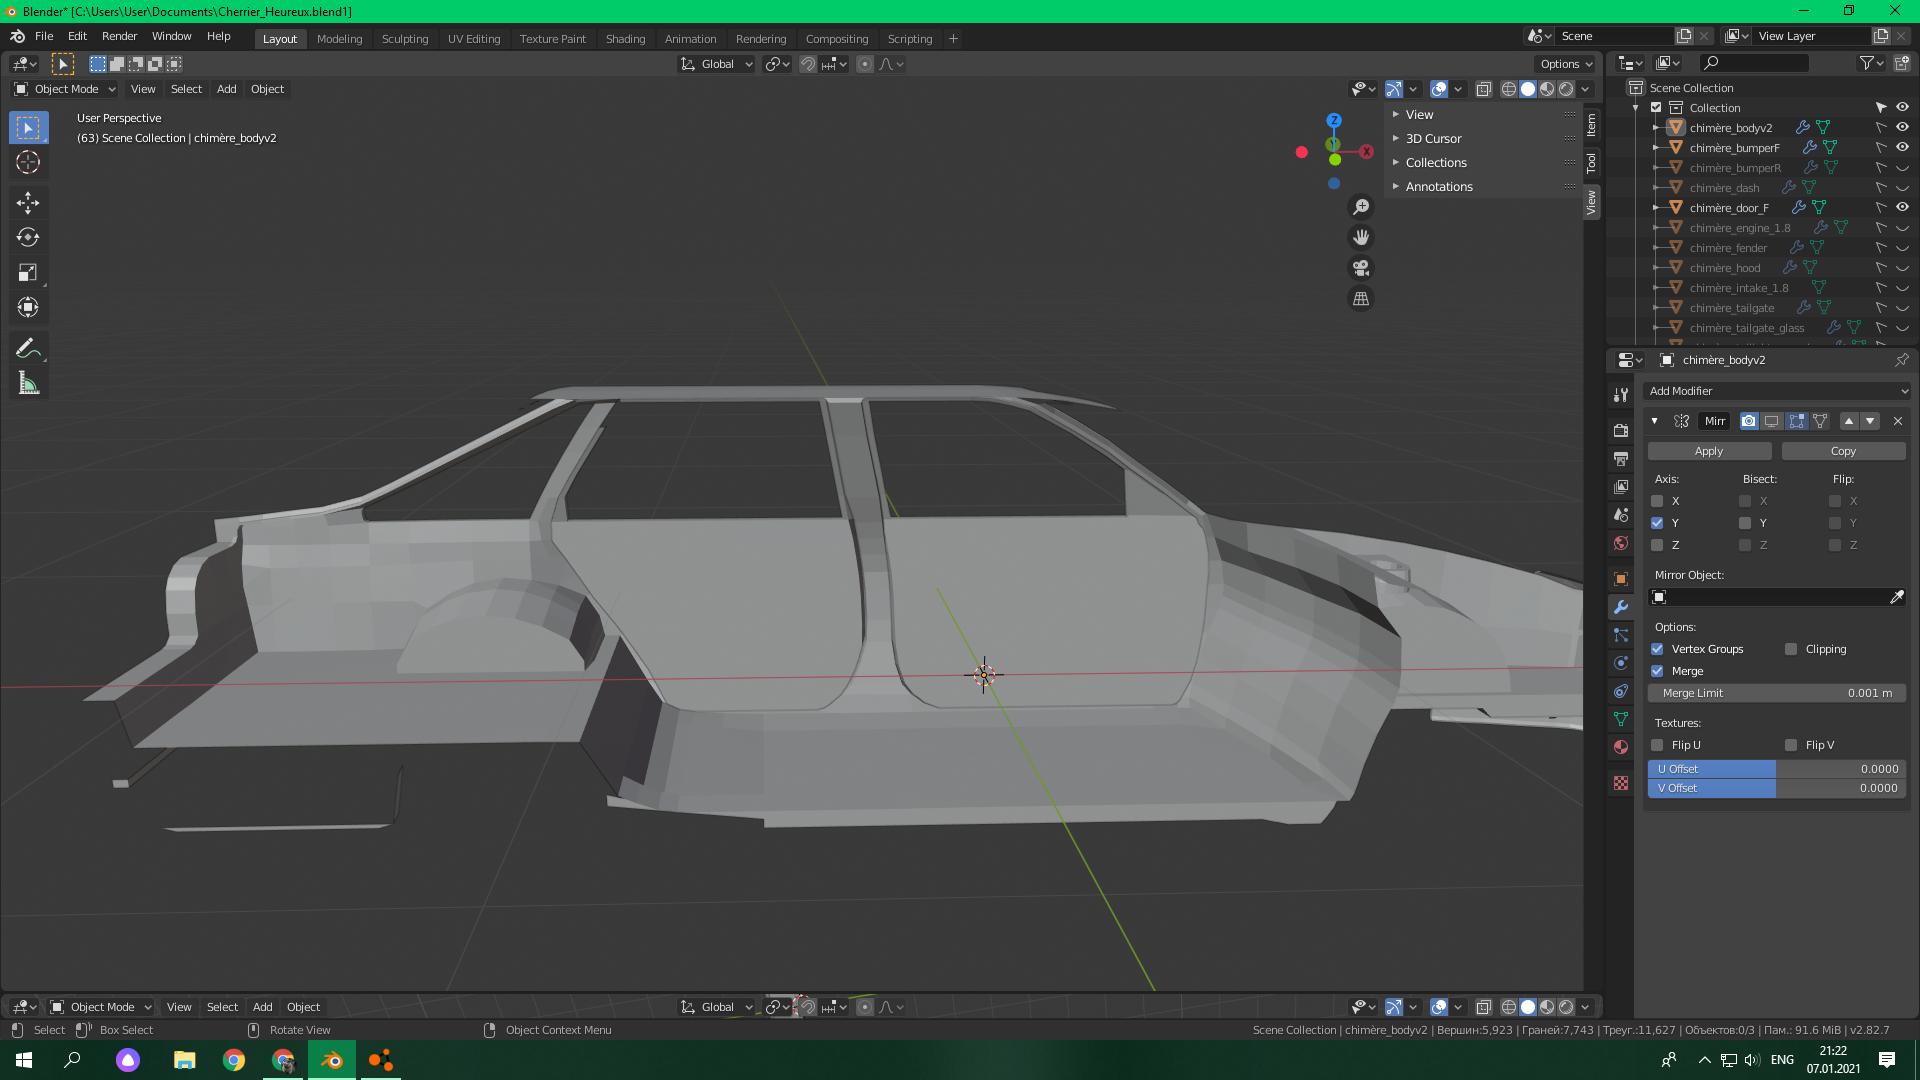Open the Object Mode dropdown at the top
Viewport: 1920px width, 1080px height.
pos(66,89)
